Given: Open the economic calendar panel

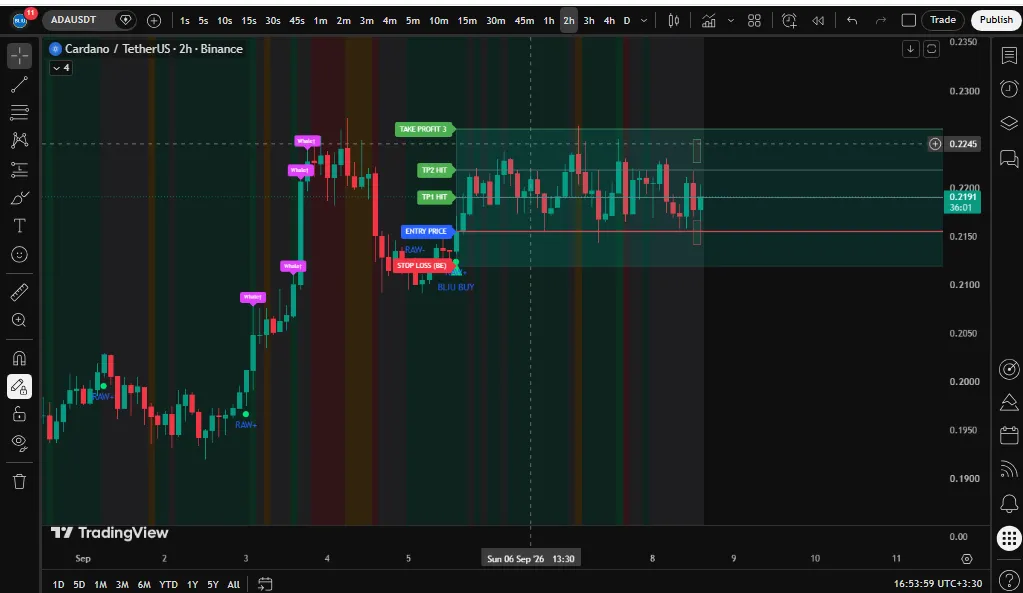Looking at the screenshot, I should [1009, 434].
